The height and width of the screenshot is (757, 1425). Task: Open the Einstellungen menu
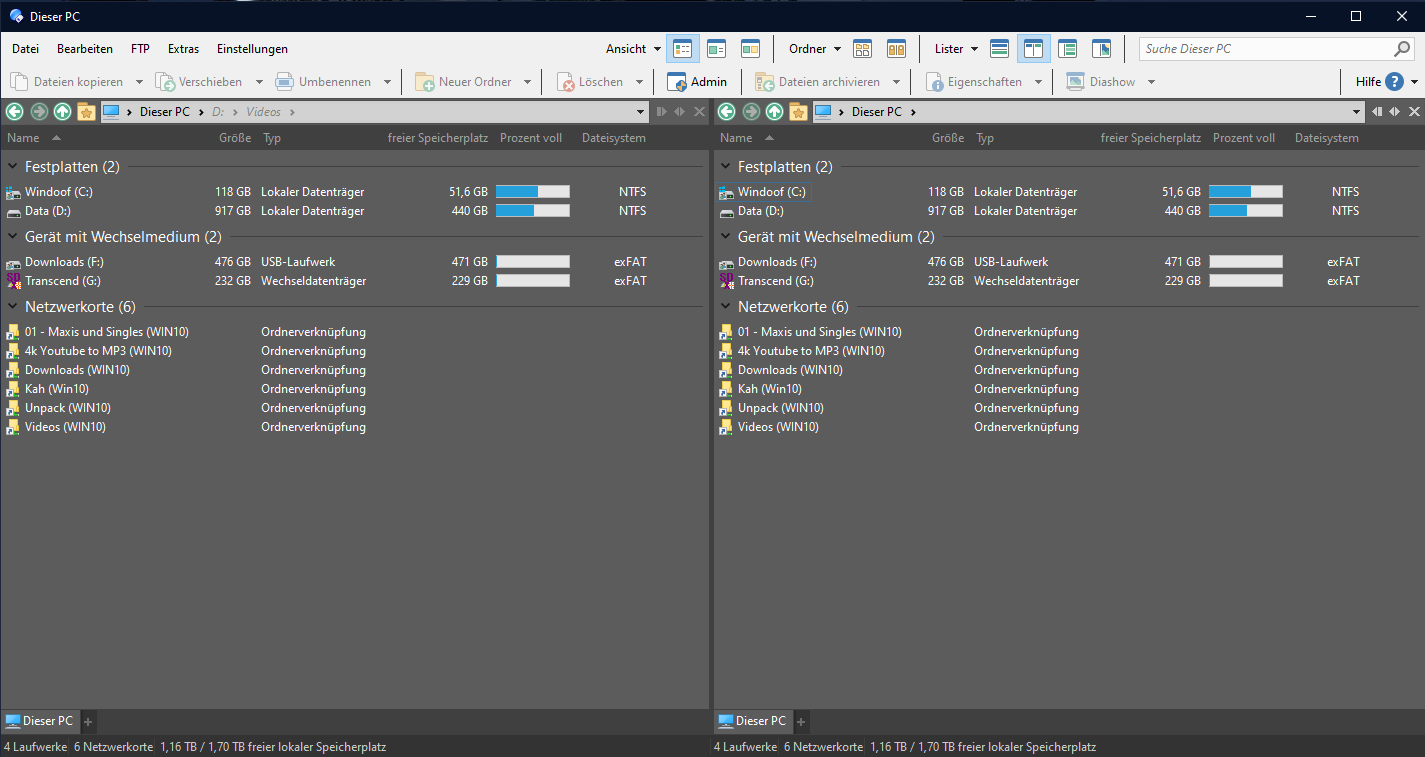tap(252, 49)
